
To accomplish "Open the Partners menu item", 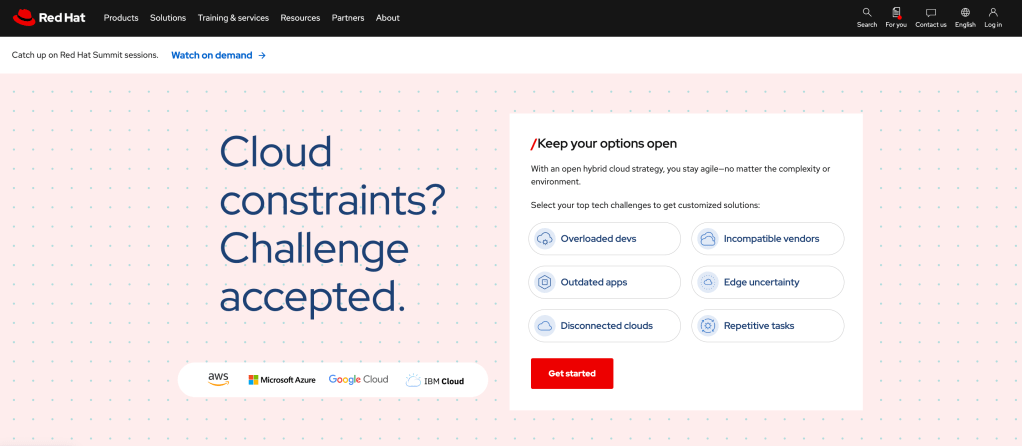I will pyautogui.click(x=348, y=18).
